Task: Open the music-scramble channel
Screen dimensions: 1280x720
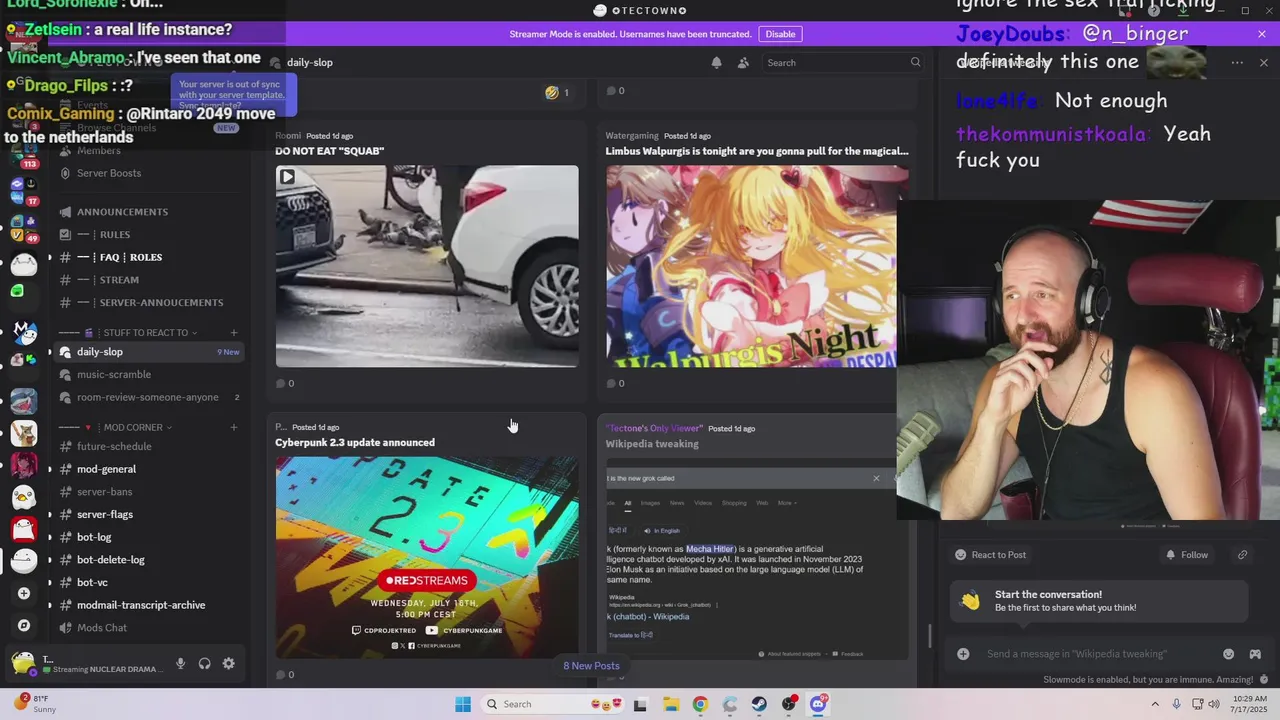Action: [x=148, y=374]
